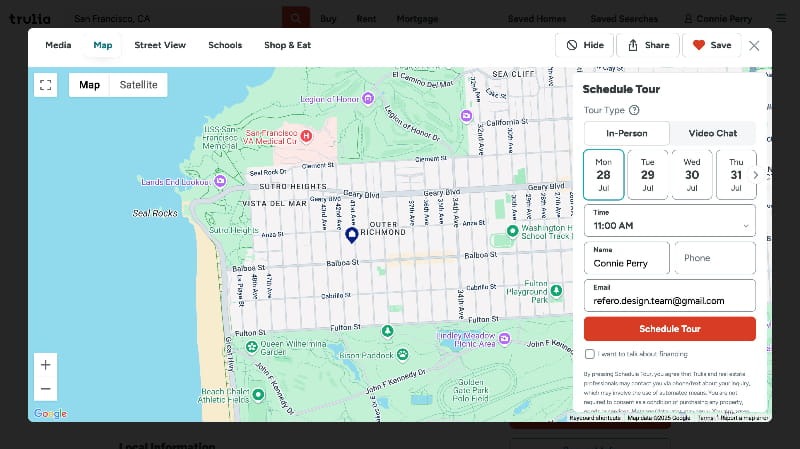This screenshot has width=800, height=449.
Task: Close the map modal with X
Action: coord(754,45)
